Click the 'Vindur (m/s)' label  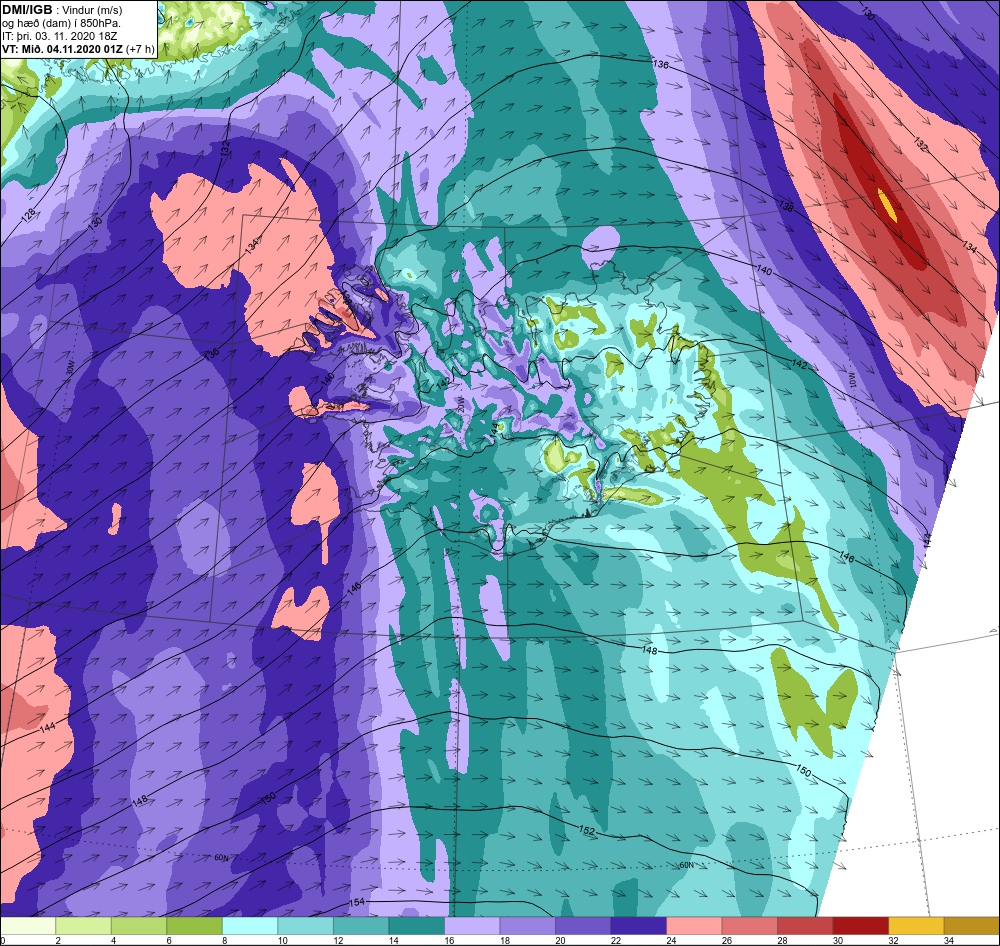coord(92,10)
